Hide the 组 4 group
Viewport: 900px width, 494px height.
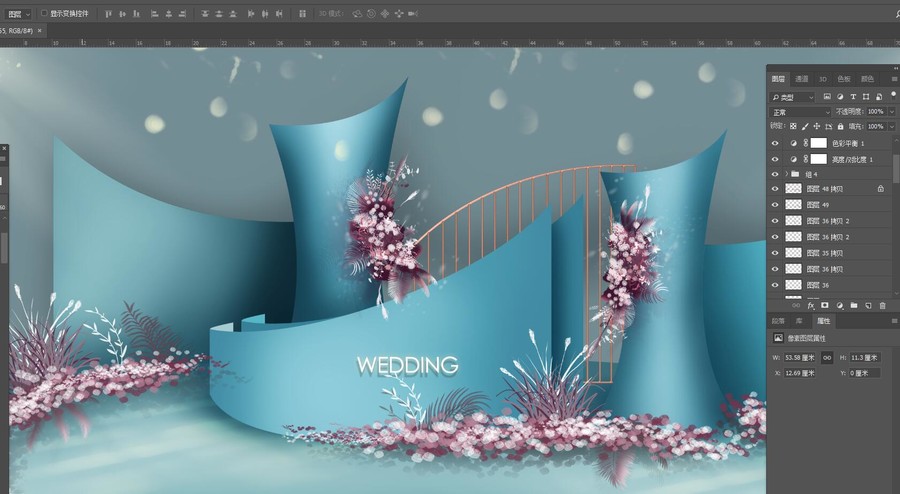775,174
